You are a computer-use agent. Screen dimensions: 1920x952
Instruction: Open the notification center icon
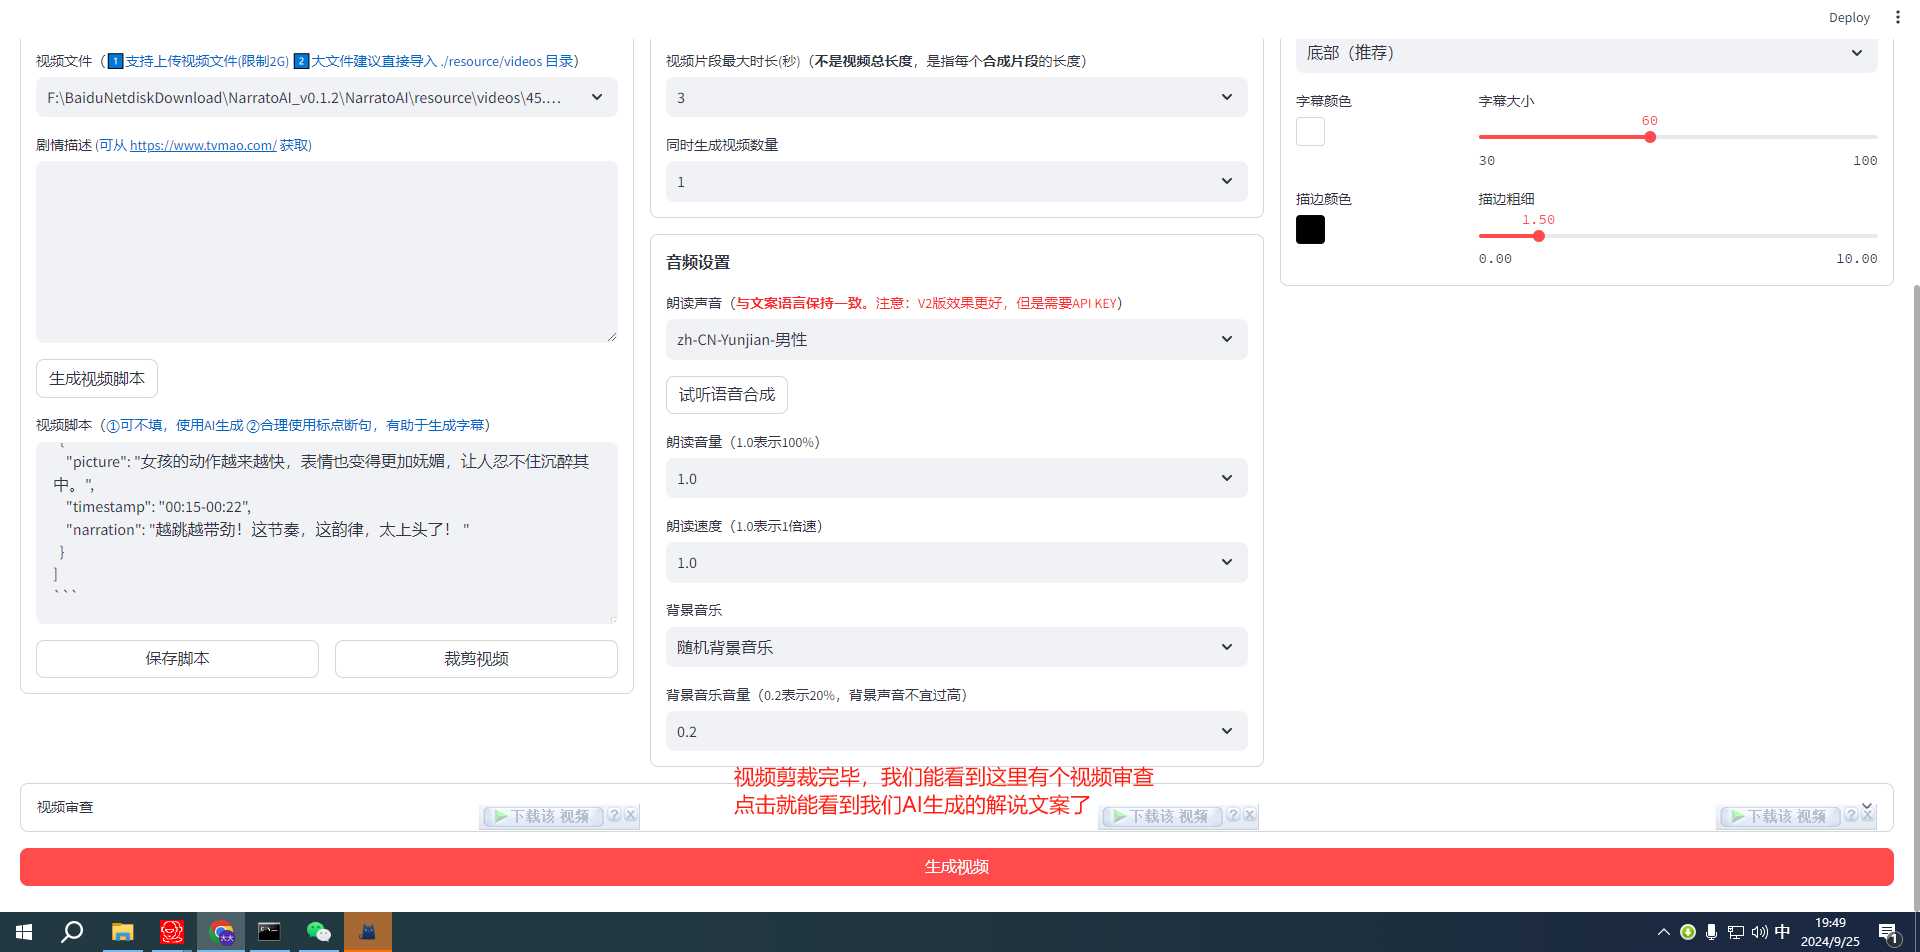[x=1889, y=933]
